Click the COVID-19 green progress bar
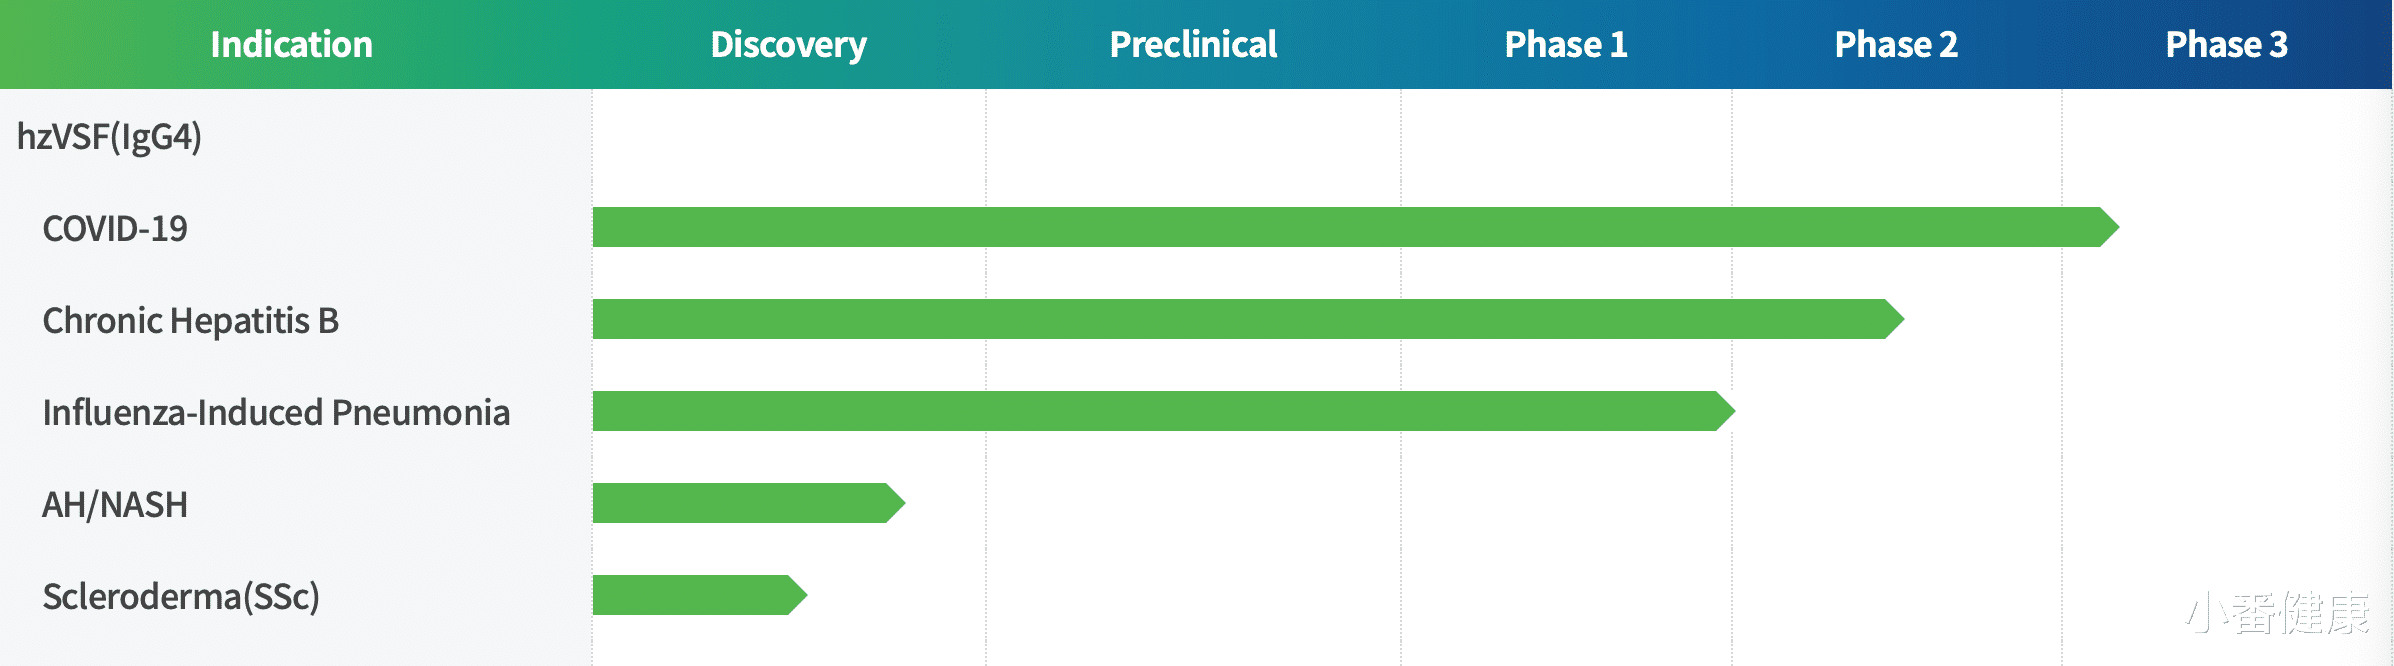The height and width of the screenshot is (666, 2394). pos(1340,227)
